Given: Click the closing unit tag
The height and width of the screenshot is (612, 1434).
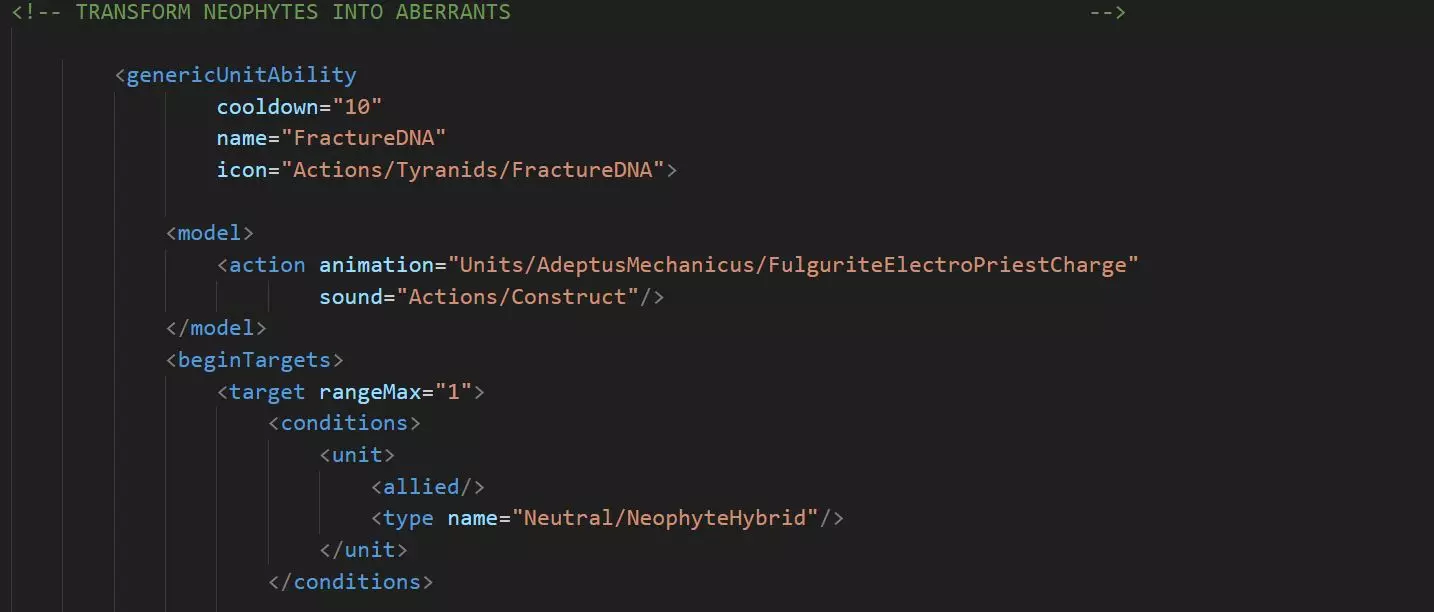Looking at the screenshot, I should [x=363, y=550].
